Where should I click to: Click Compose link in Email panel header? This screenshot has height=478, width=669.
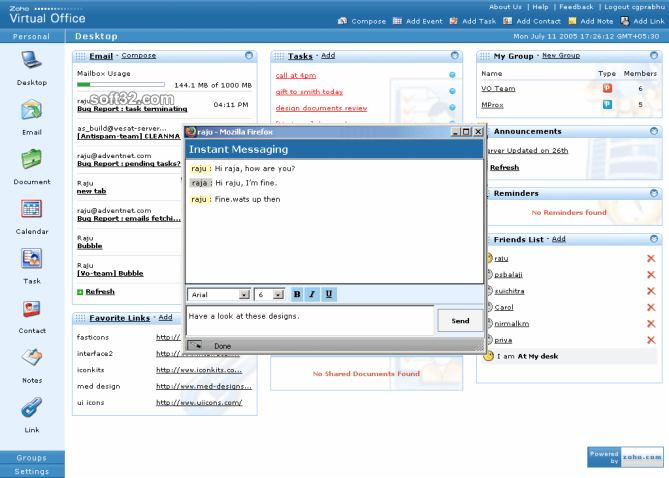pos(139,55)
